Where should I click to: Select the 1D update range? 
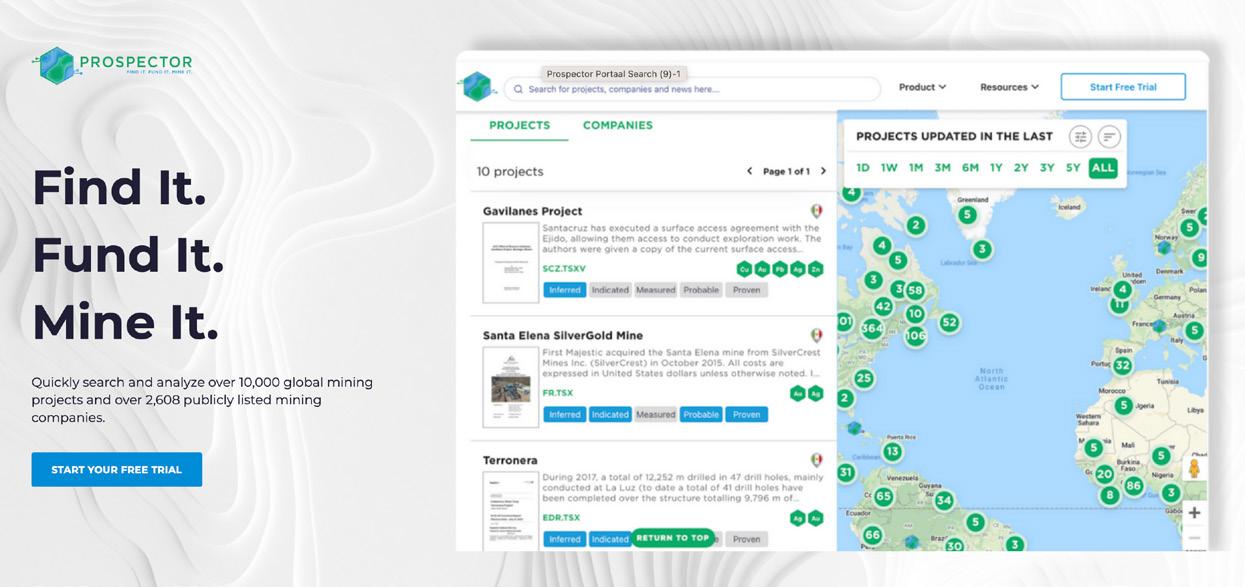coord(863,168)
